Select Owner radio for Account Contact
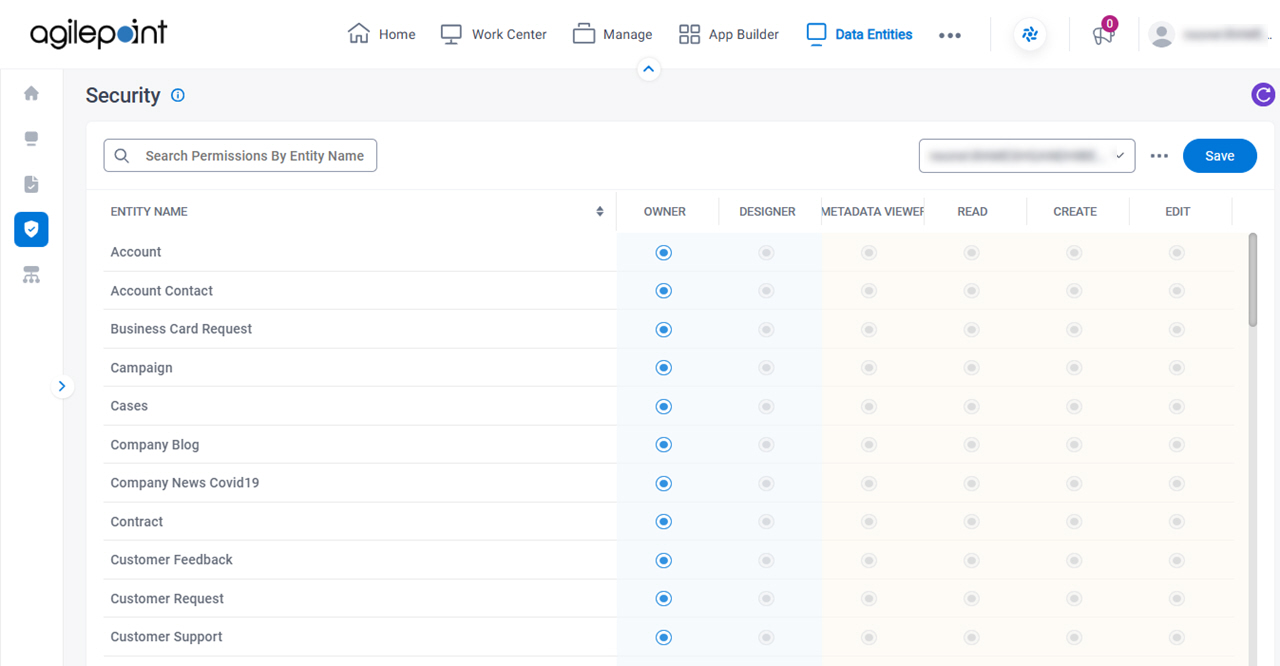The height and width of the screenshot is (666, 1280). tap(663, 291)
